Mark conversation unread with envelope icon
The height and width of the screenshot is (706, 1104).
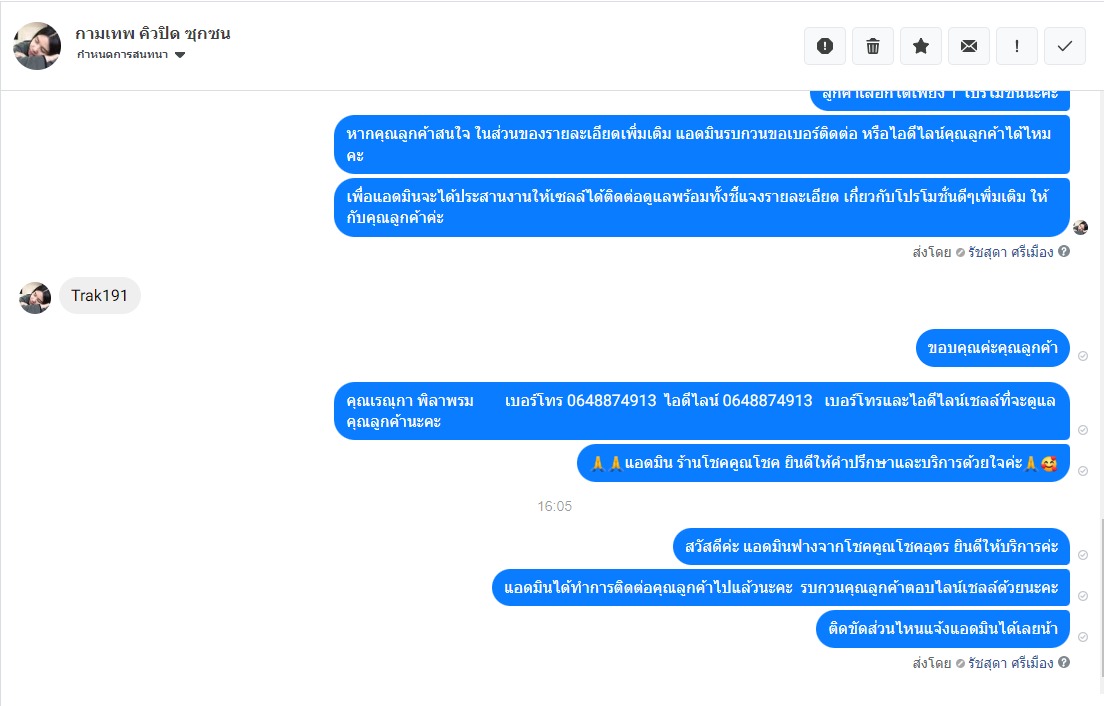[x=969, y=46]
